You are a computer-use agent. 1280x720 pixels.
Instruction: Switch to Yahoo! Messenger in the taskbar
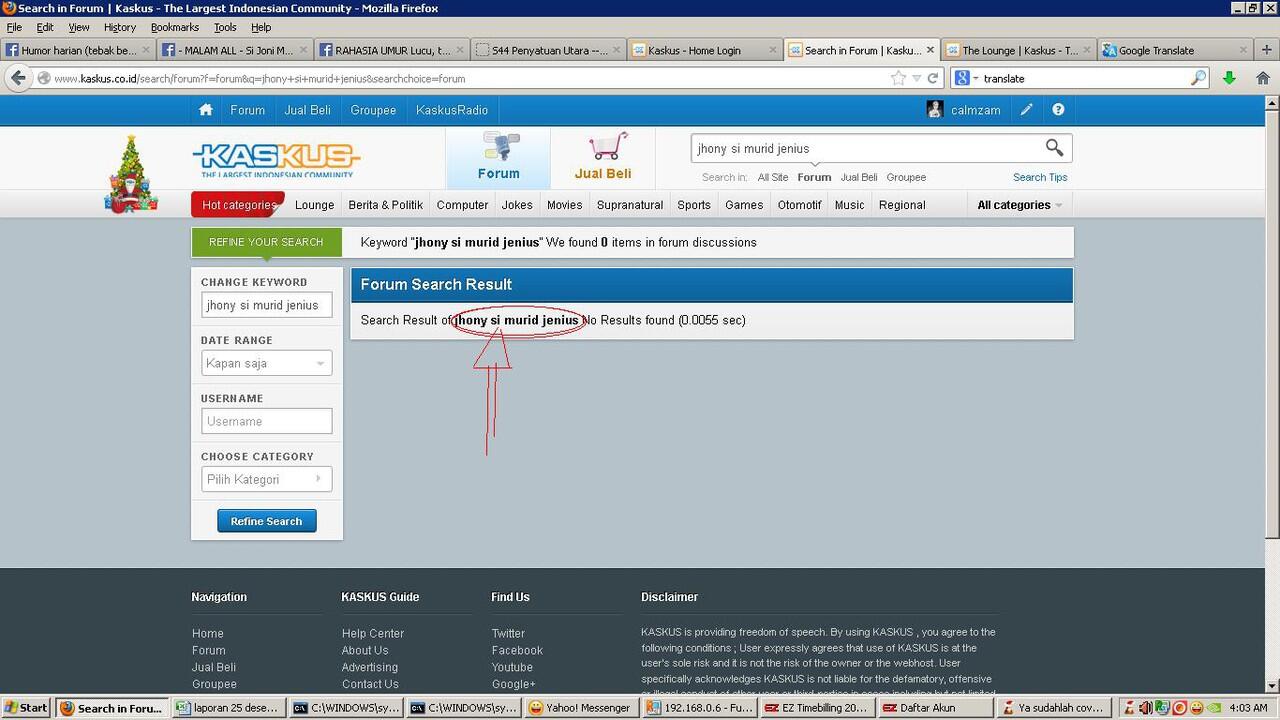pyautogui.click(x=582, y=707)
